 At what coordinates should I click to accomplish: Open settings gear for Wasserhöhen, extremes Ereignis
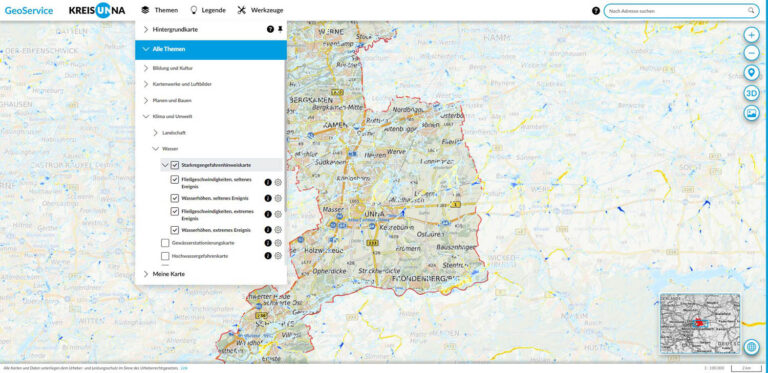coord(278,230)
